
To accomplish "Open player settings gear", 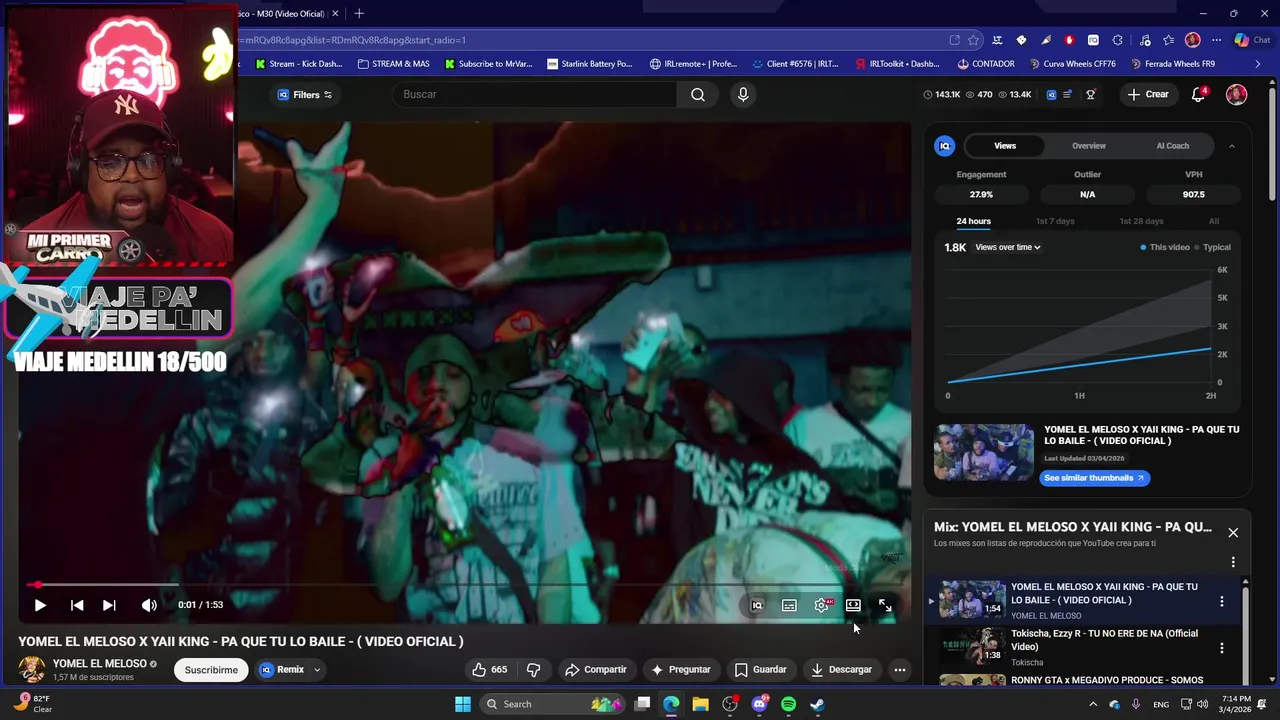I will point(822,605).
